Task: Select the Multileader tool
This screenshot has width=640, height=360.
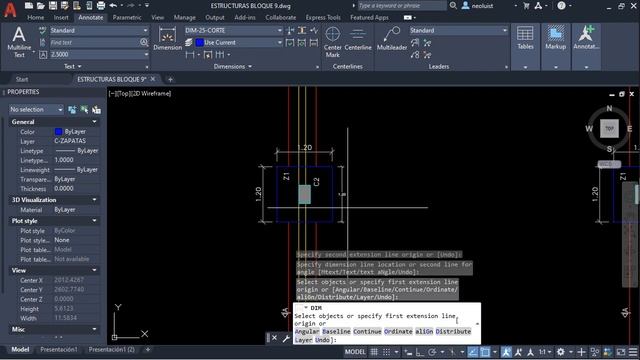Action: click(392, 38)
